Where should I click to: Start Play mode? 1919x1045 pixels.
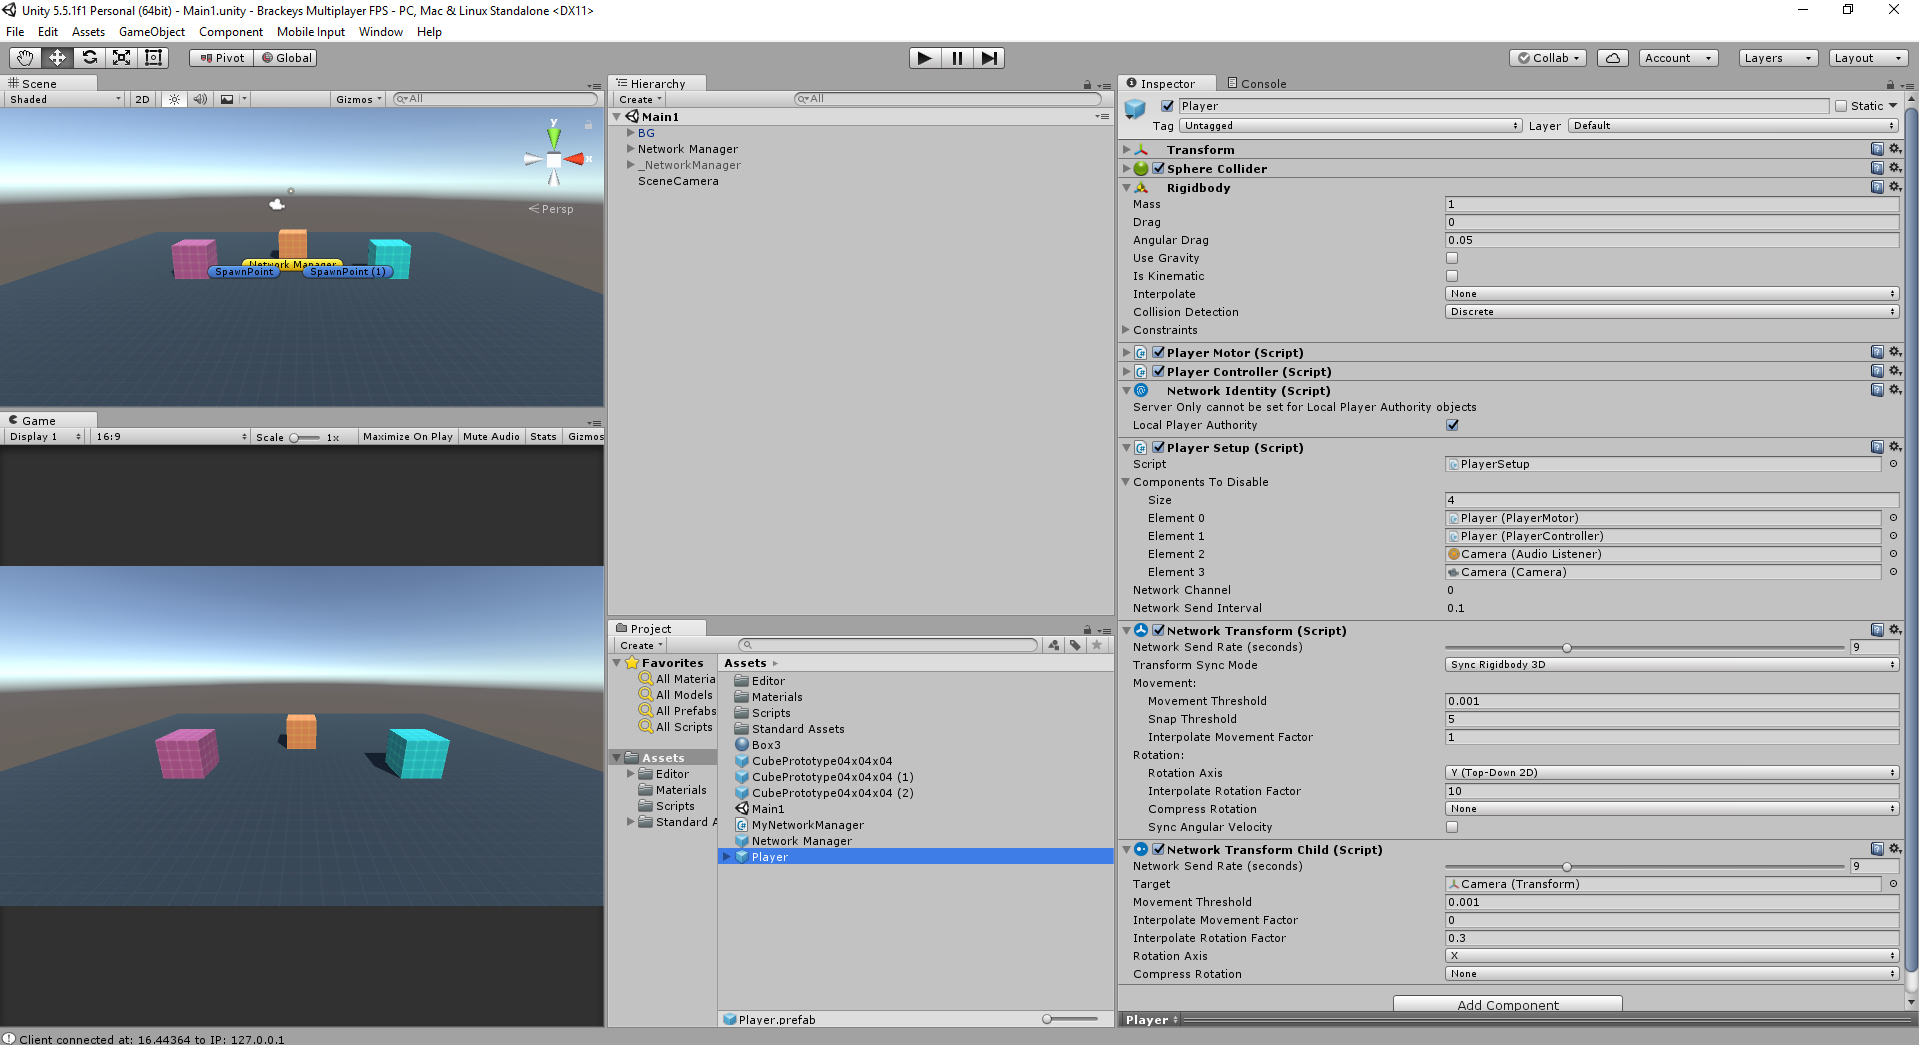click(x=925, y=58)
